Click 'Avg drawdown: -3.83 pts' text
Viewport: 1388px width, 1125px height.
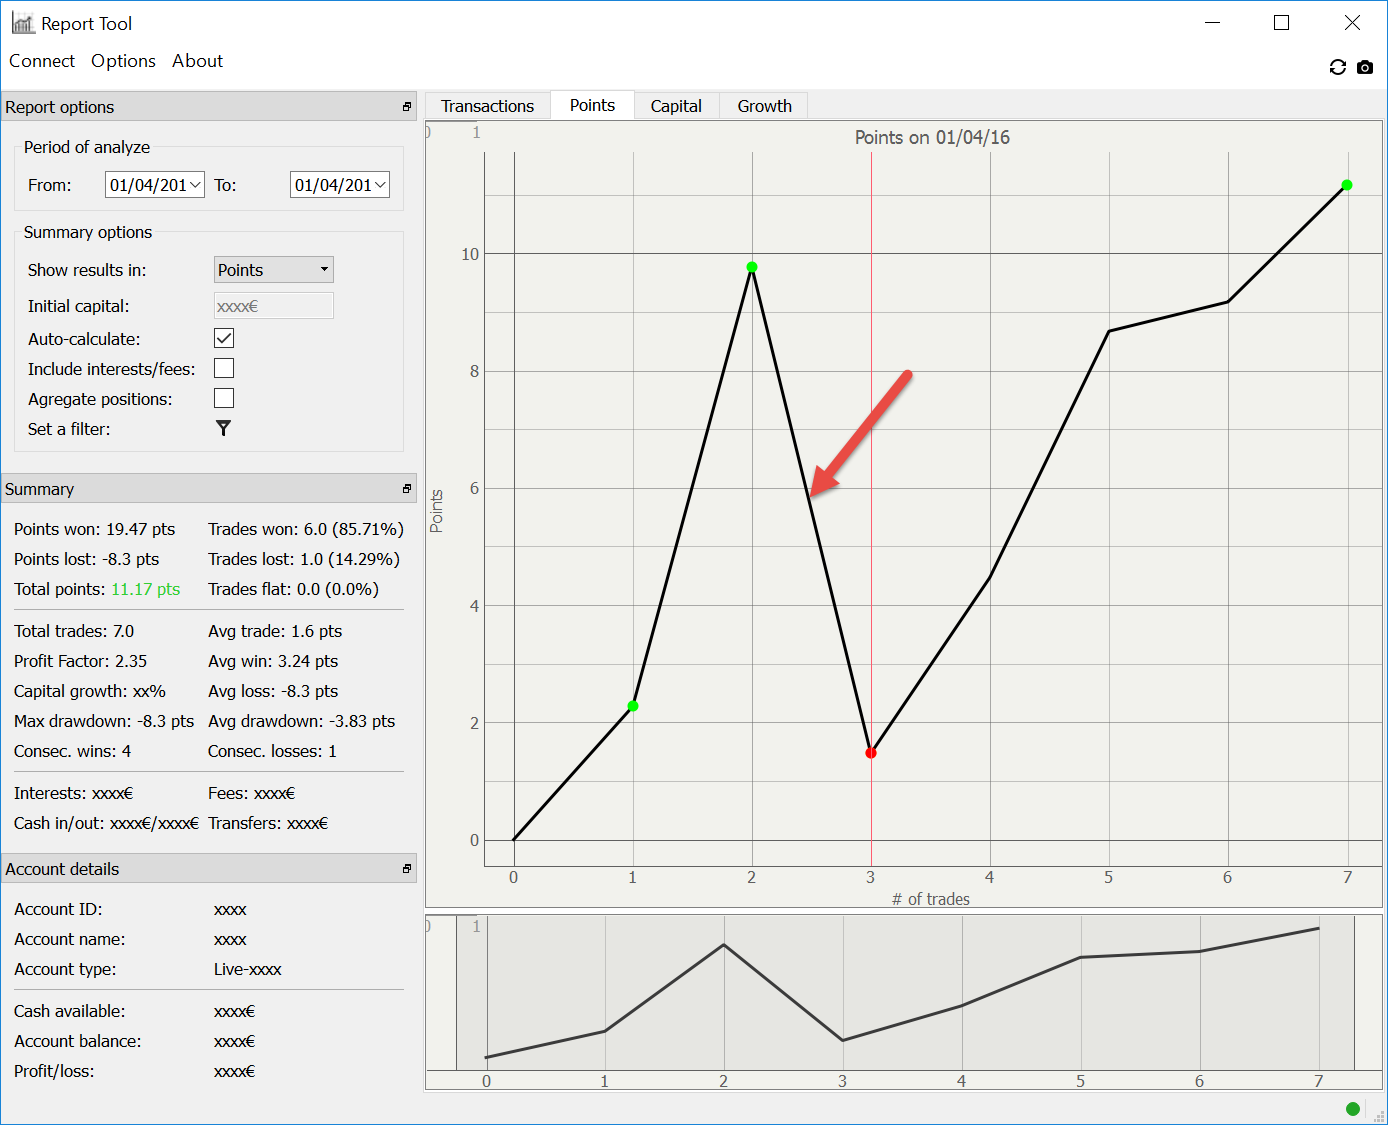tap(302, 721)
